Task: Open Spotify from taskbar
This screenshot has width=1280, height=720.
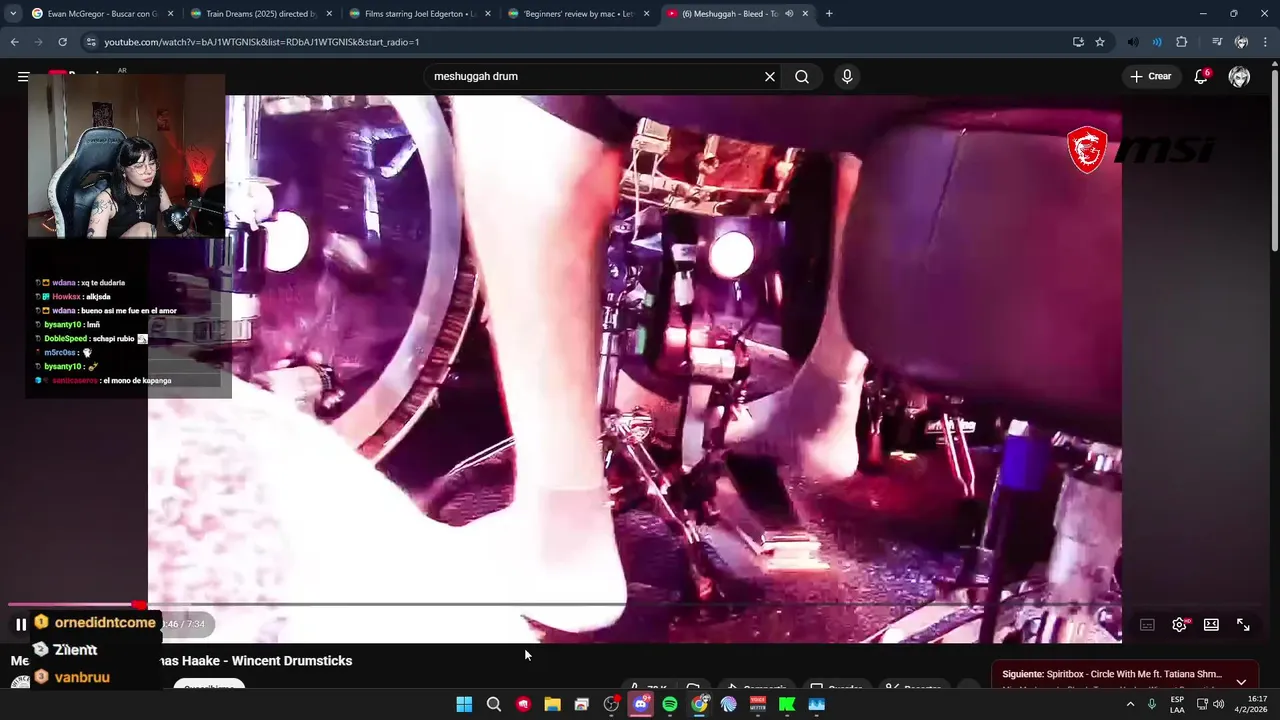Action: coord(670,704)
